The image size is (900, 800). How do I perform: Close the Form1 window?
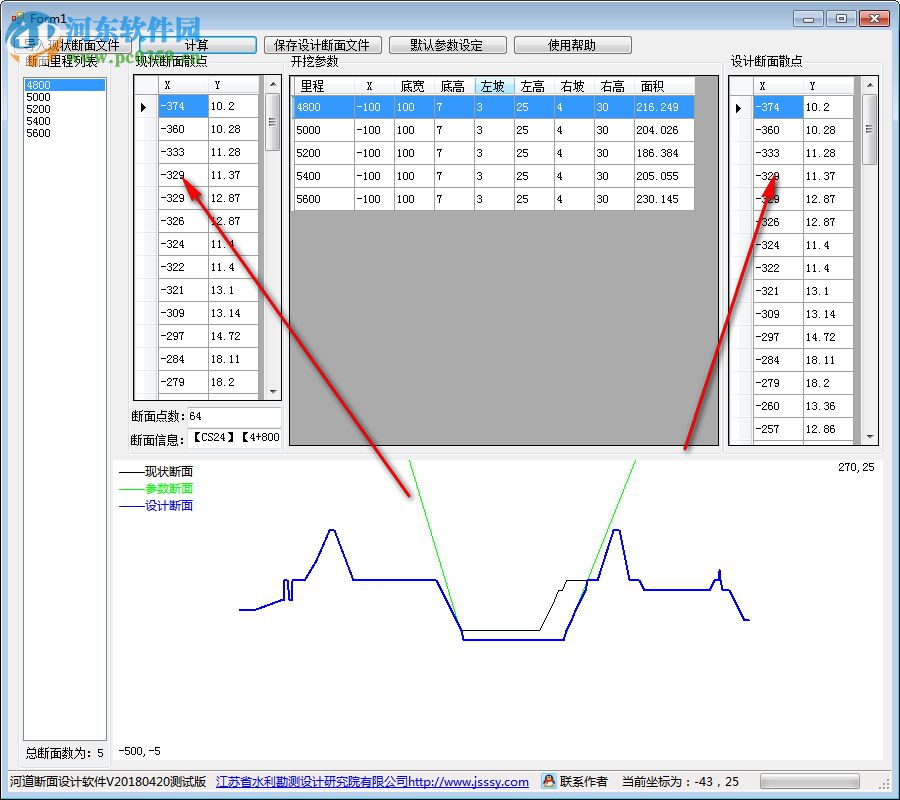(x=874, y=19)
